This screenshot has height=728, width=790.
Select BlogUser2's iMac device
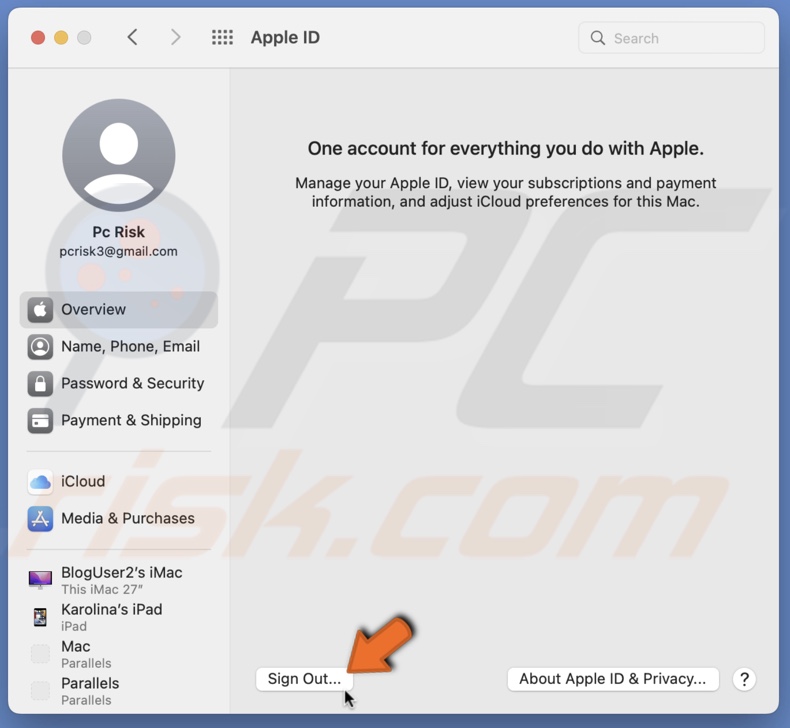[119, 580]
